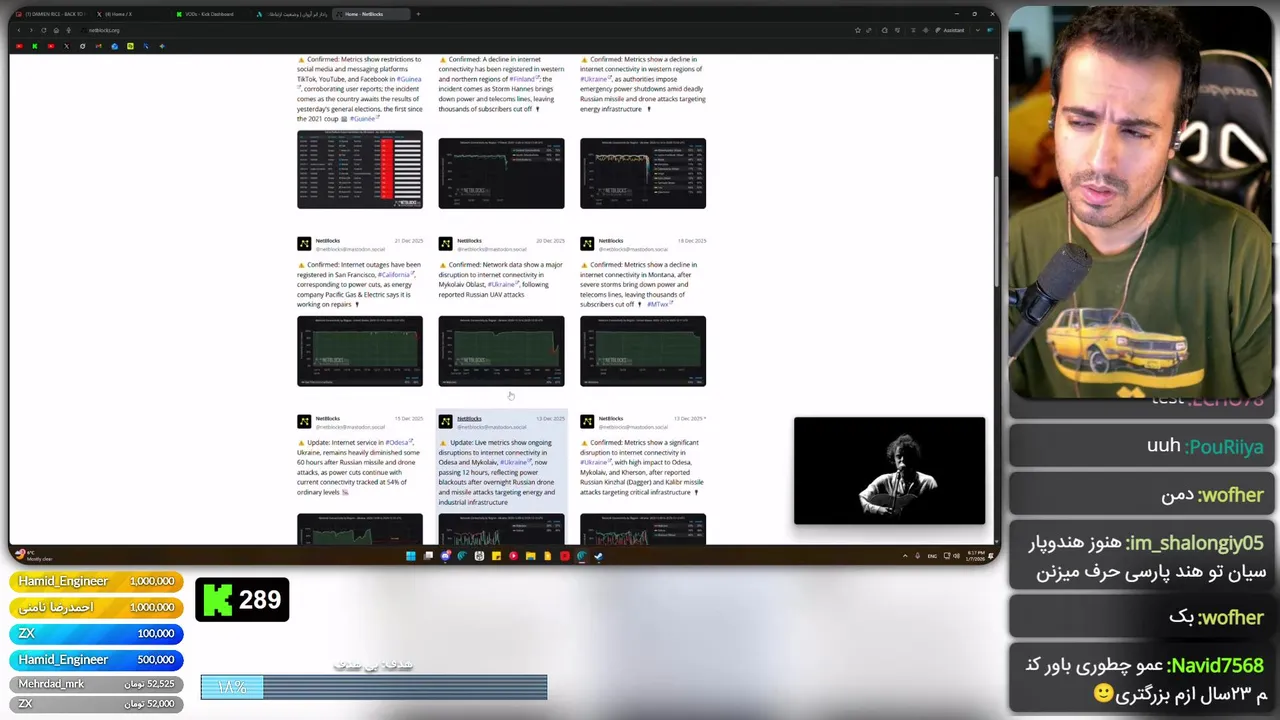Open the X bookmark in bookmarks bar
Viewport: 1280px width, 720px height.
pyautogui.click(x=67, y=46)
